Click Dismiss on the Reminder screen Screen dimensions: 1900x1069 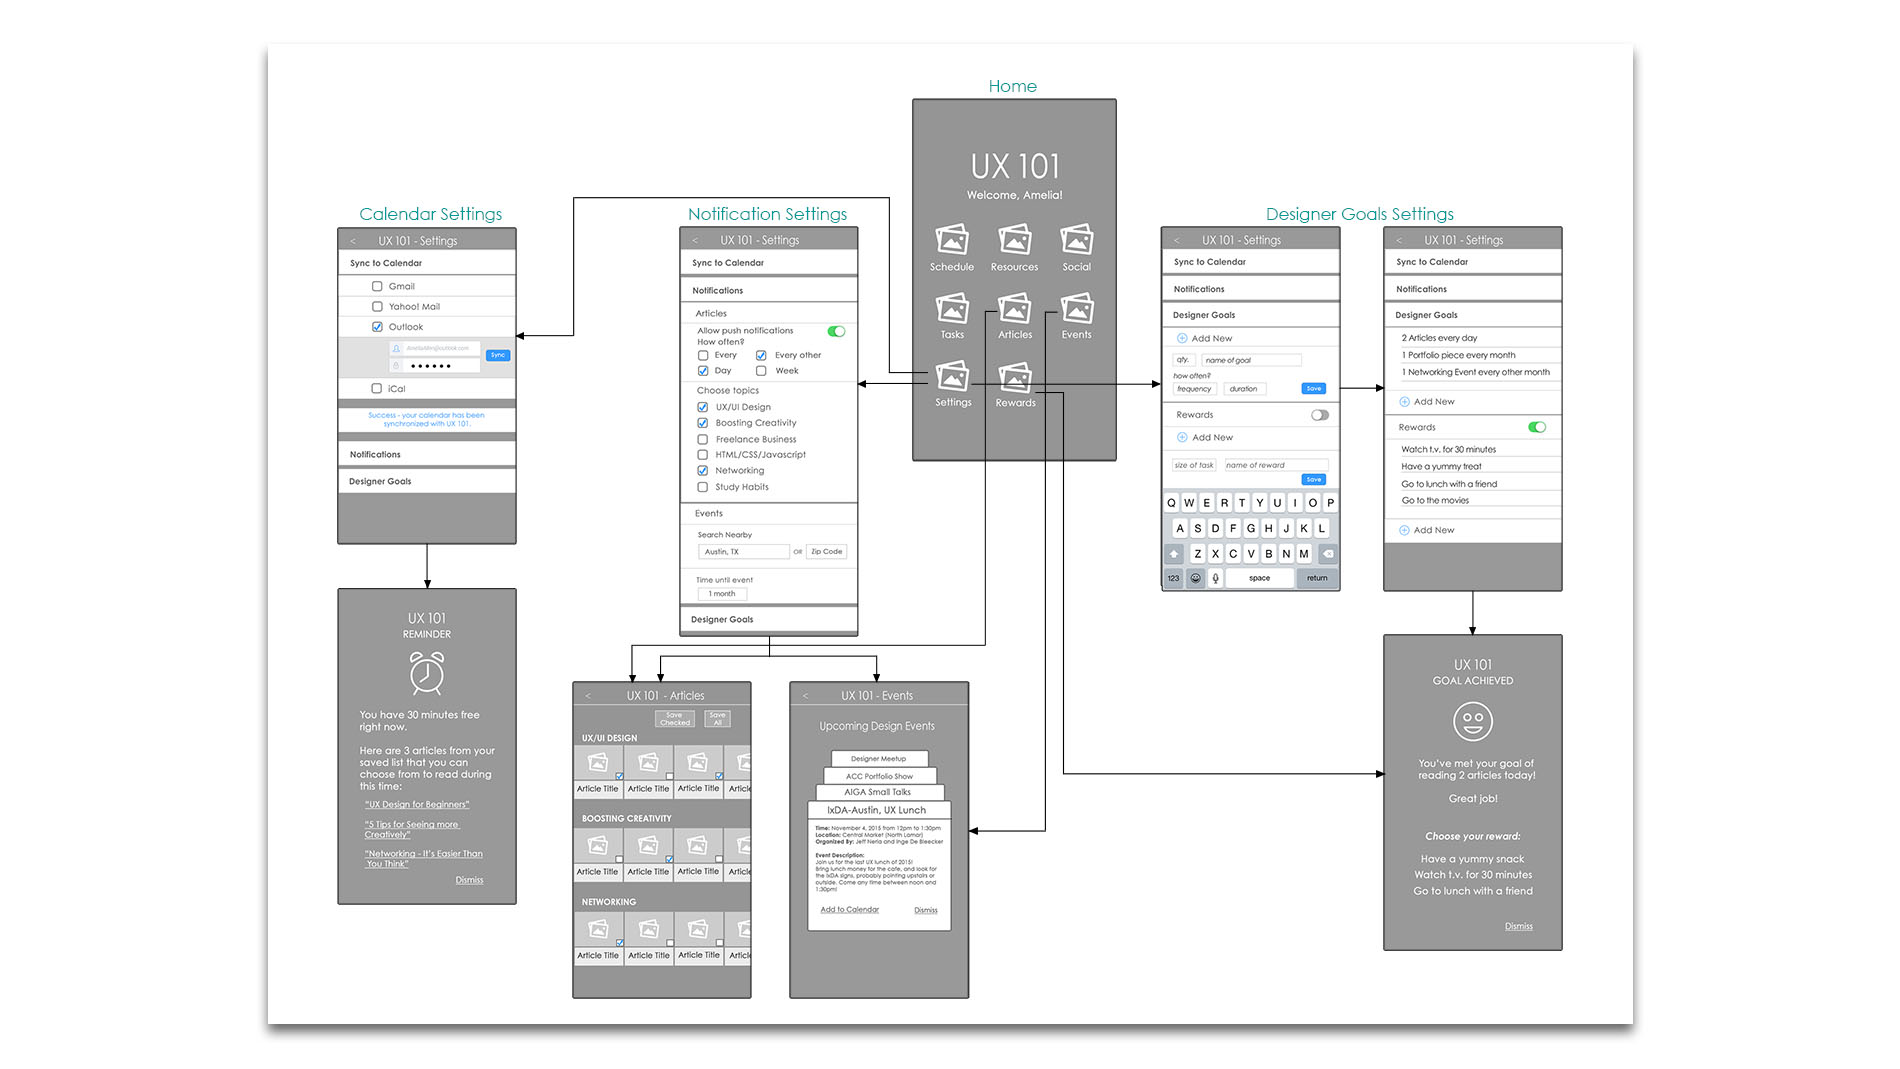469,880
